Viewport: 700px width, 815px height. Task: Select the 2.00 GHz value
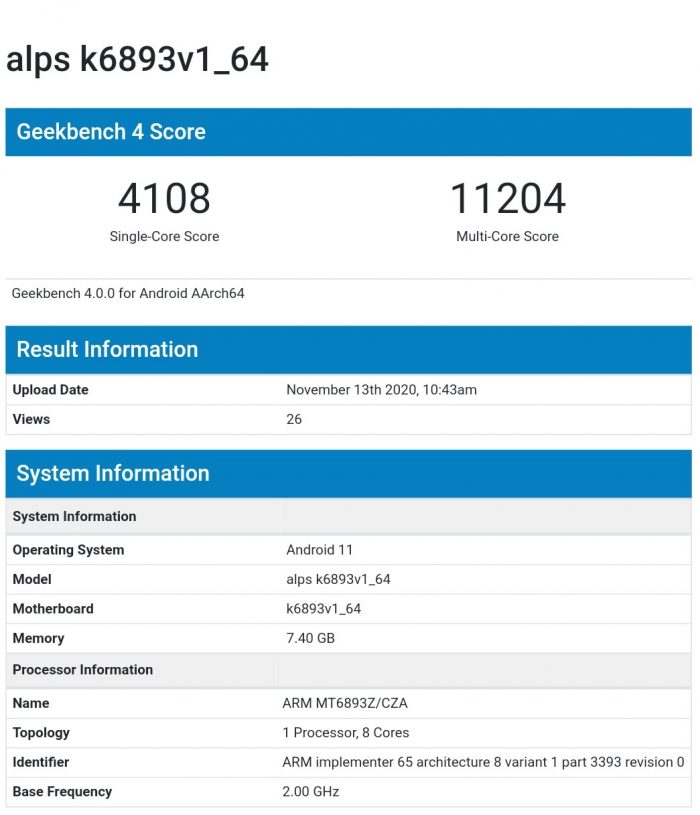click(x=311, y=792)
